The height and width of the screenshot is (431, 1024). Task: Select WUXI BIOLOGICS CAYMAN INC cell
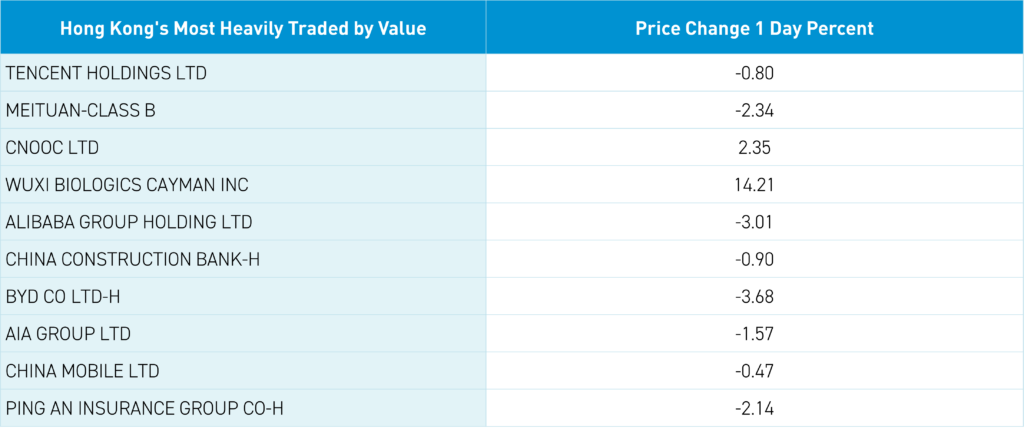(127, 185)
